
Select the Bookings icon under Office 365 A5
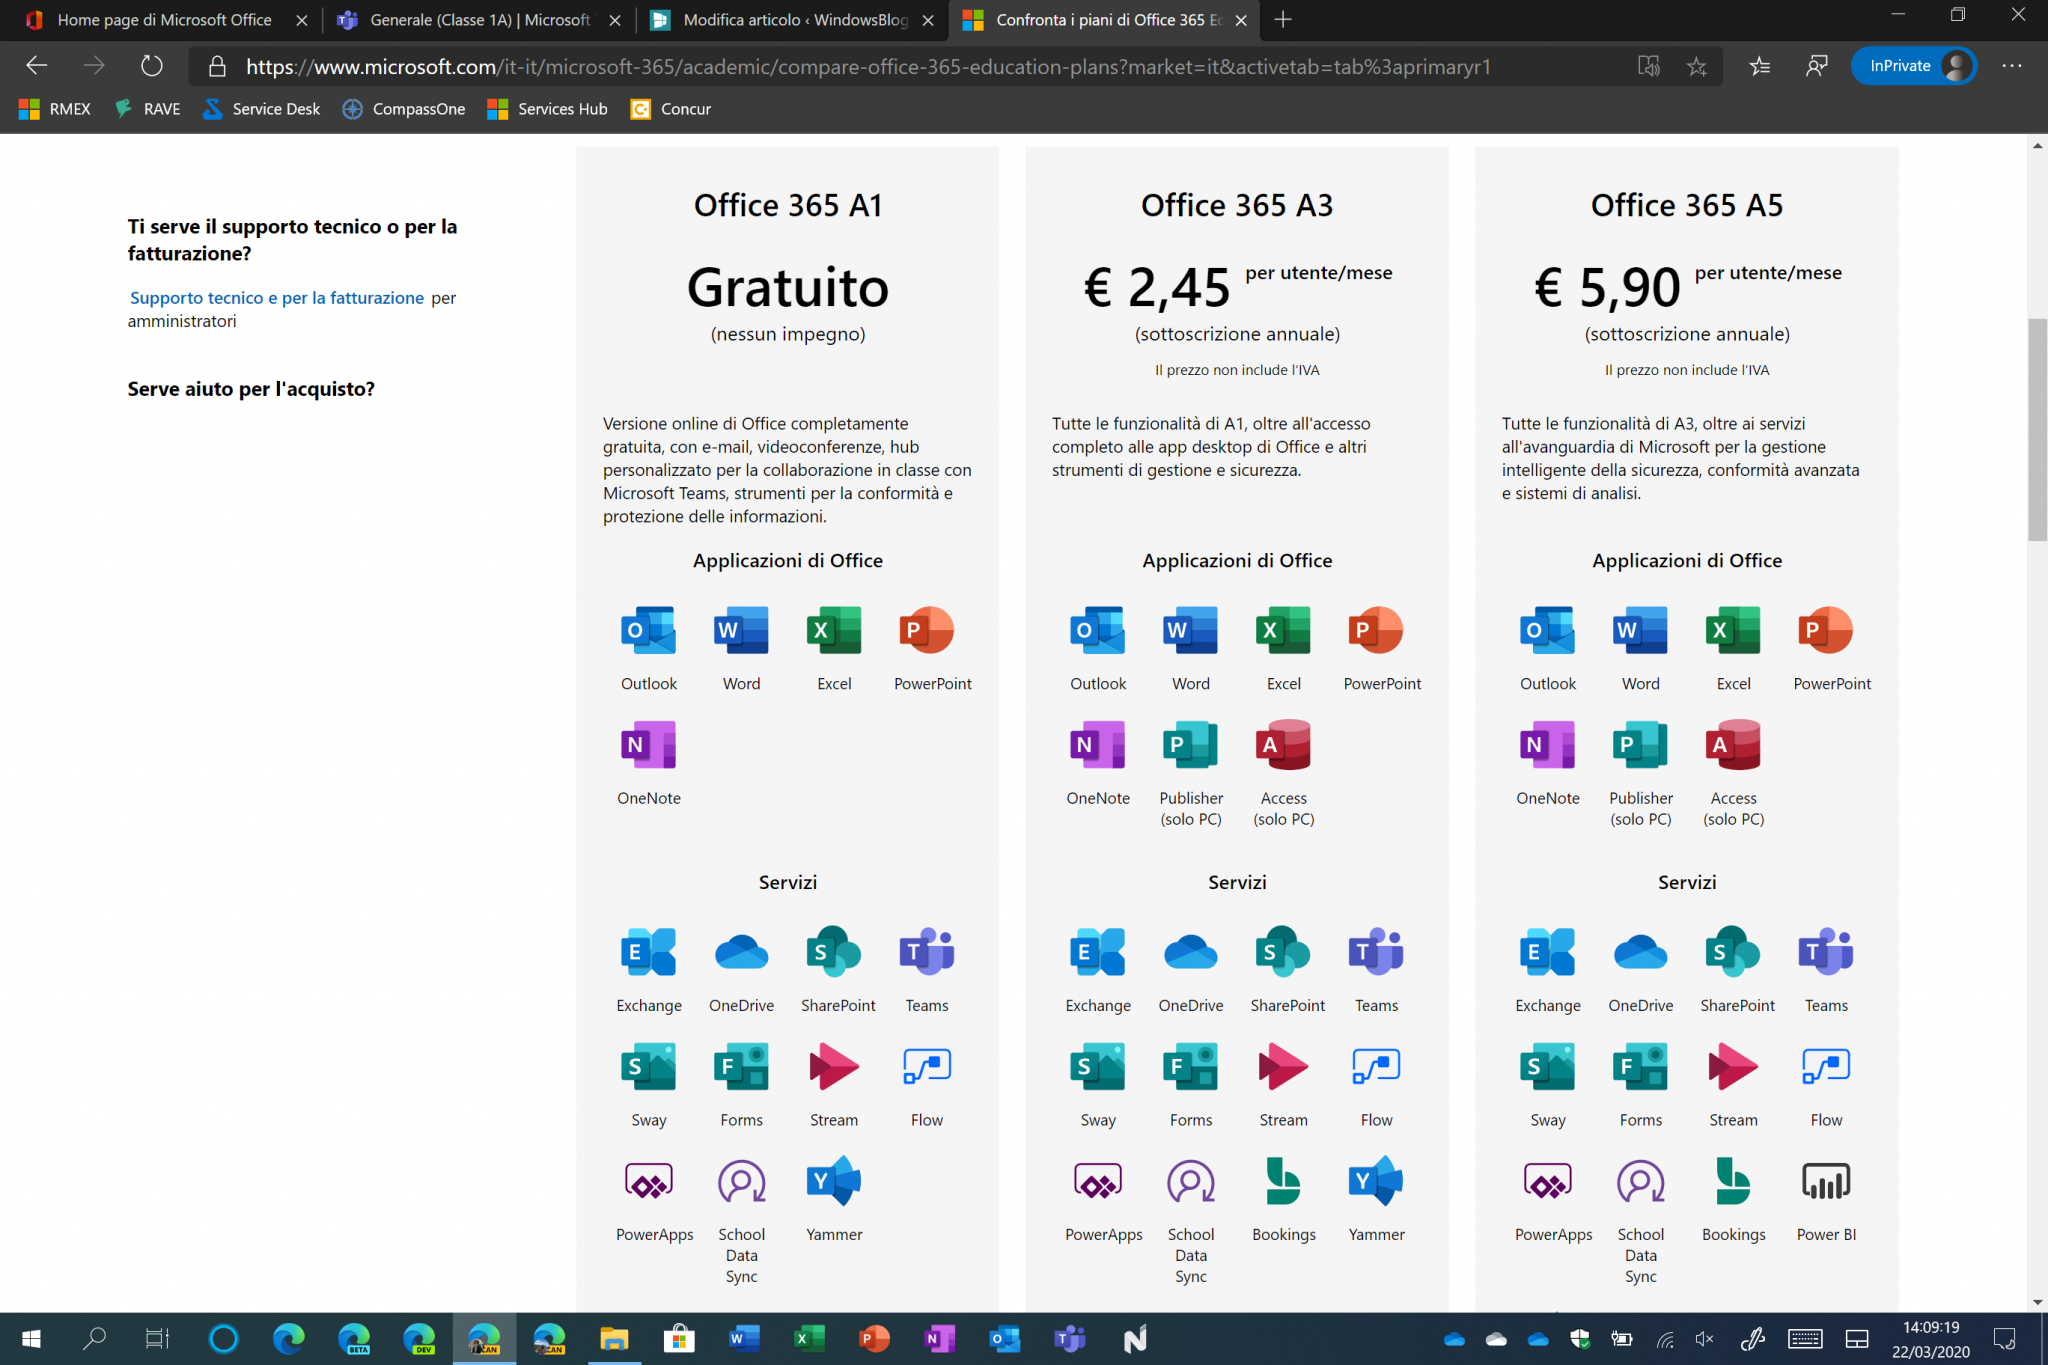tap(1733, 1181)
